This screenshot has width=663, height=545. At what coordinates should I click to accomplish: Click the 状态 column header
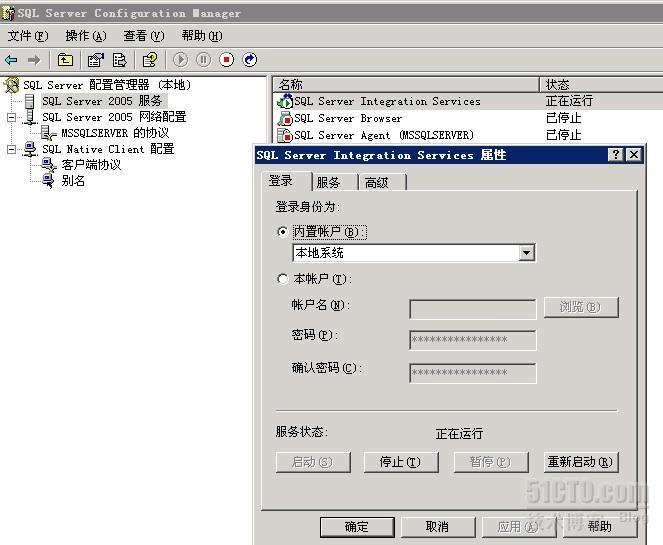coord(602,85)
